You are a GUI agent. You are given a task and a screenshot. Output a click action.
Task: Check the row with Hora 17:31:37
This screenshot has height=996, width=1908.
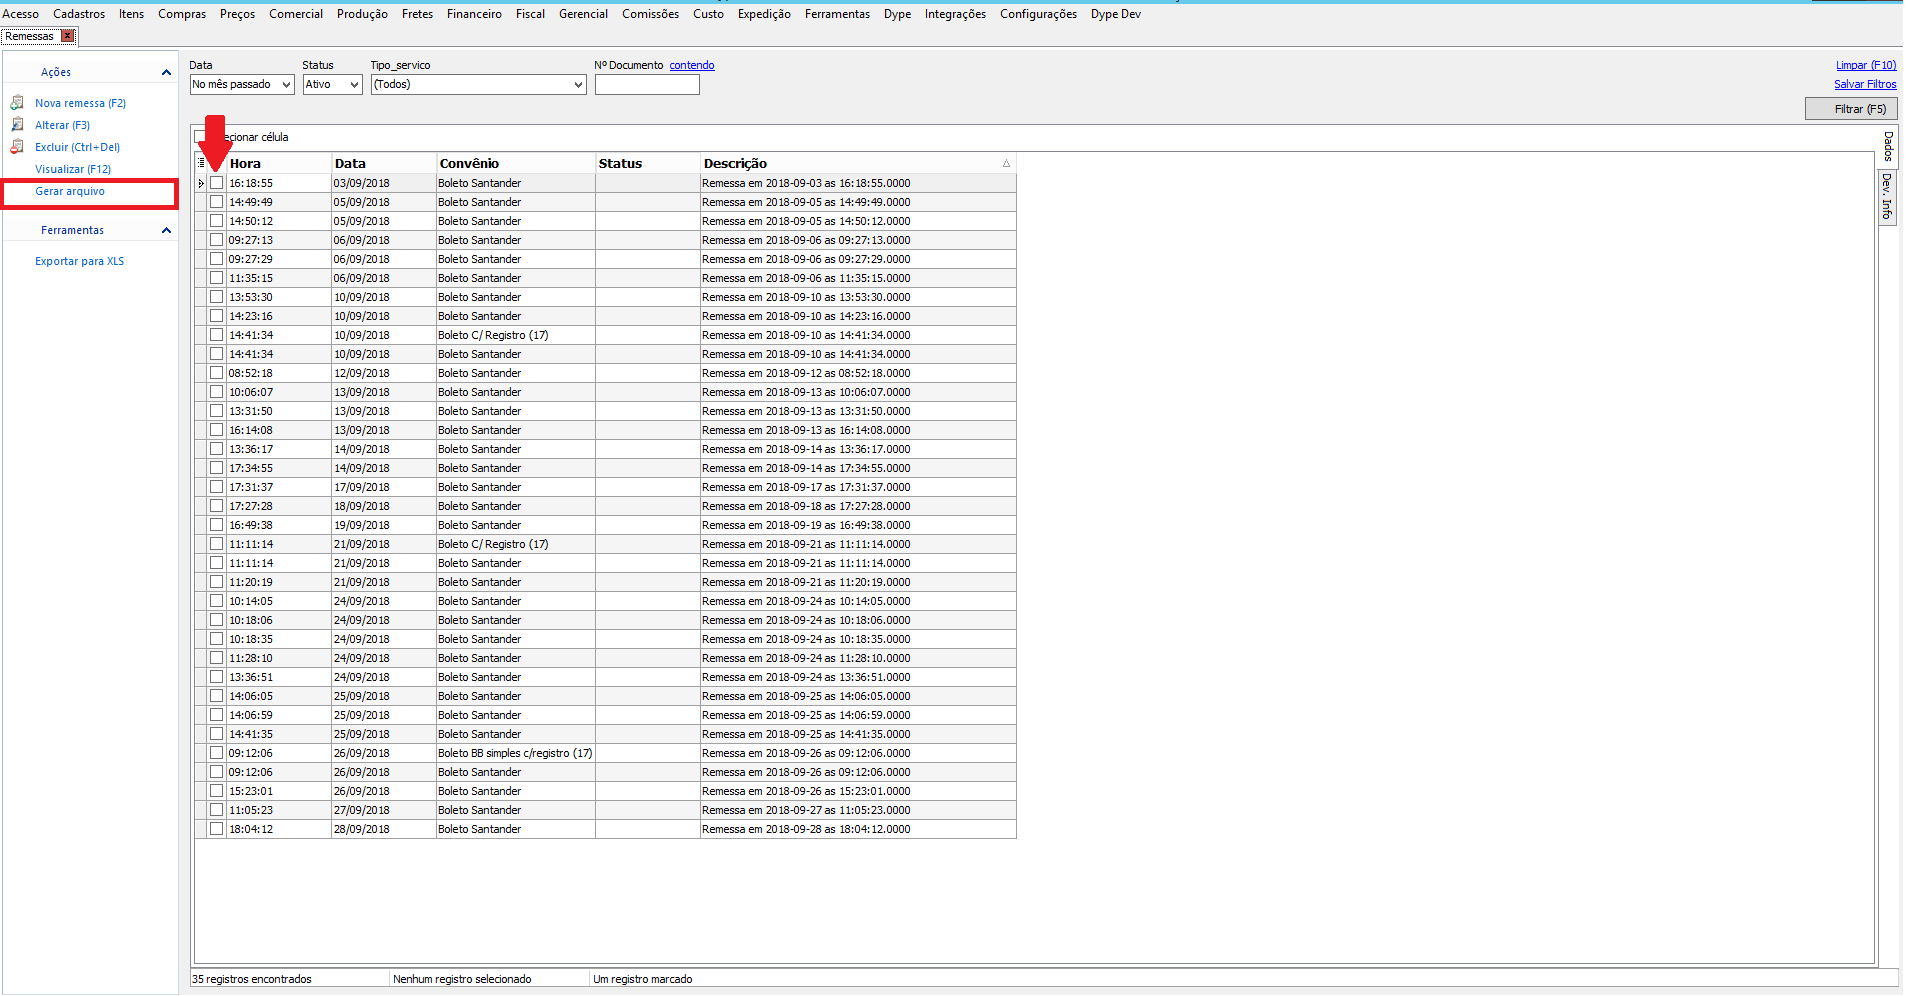(x=216, y=487)
